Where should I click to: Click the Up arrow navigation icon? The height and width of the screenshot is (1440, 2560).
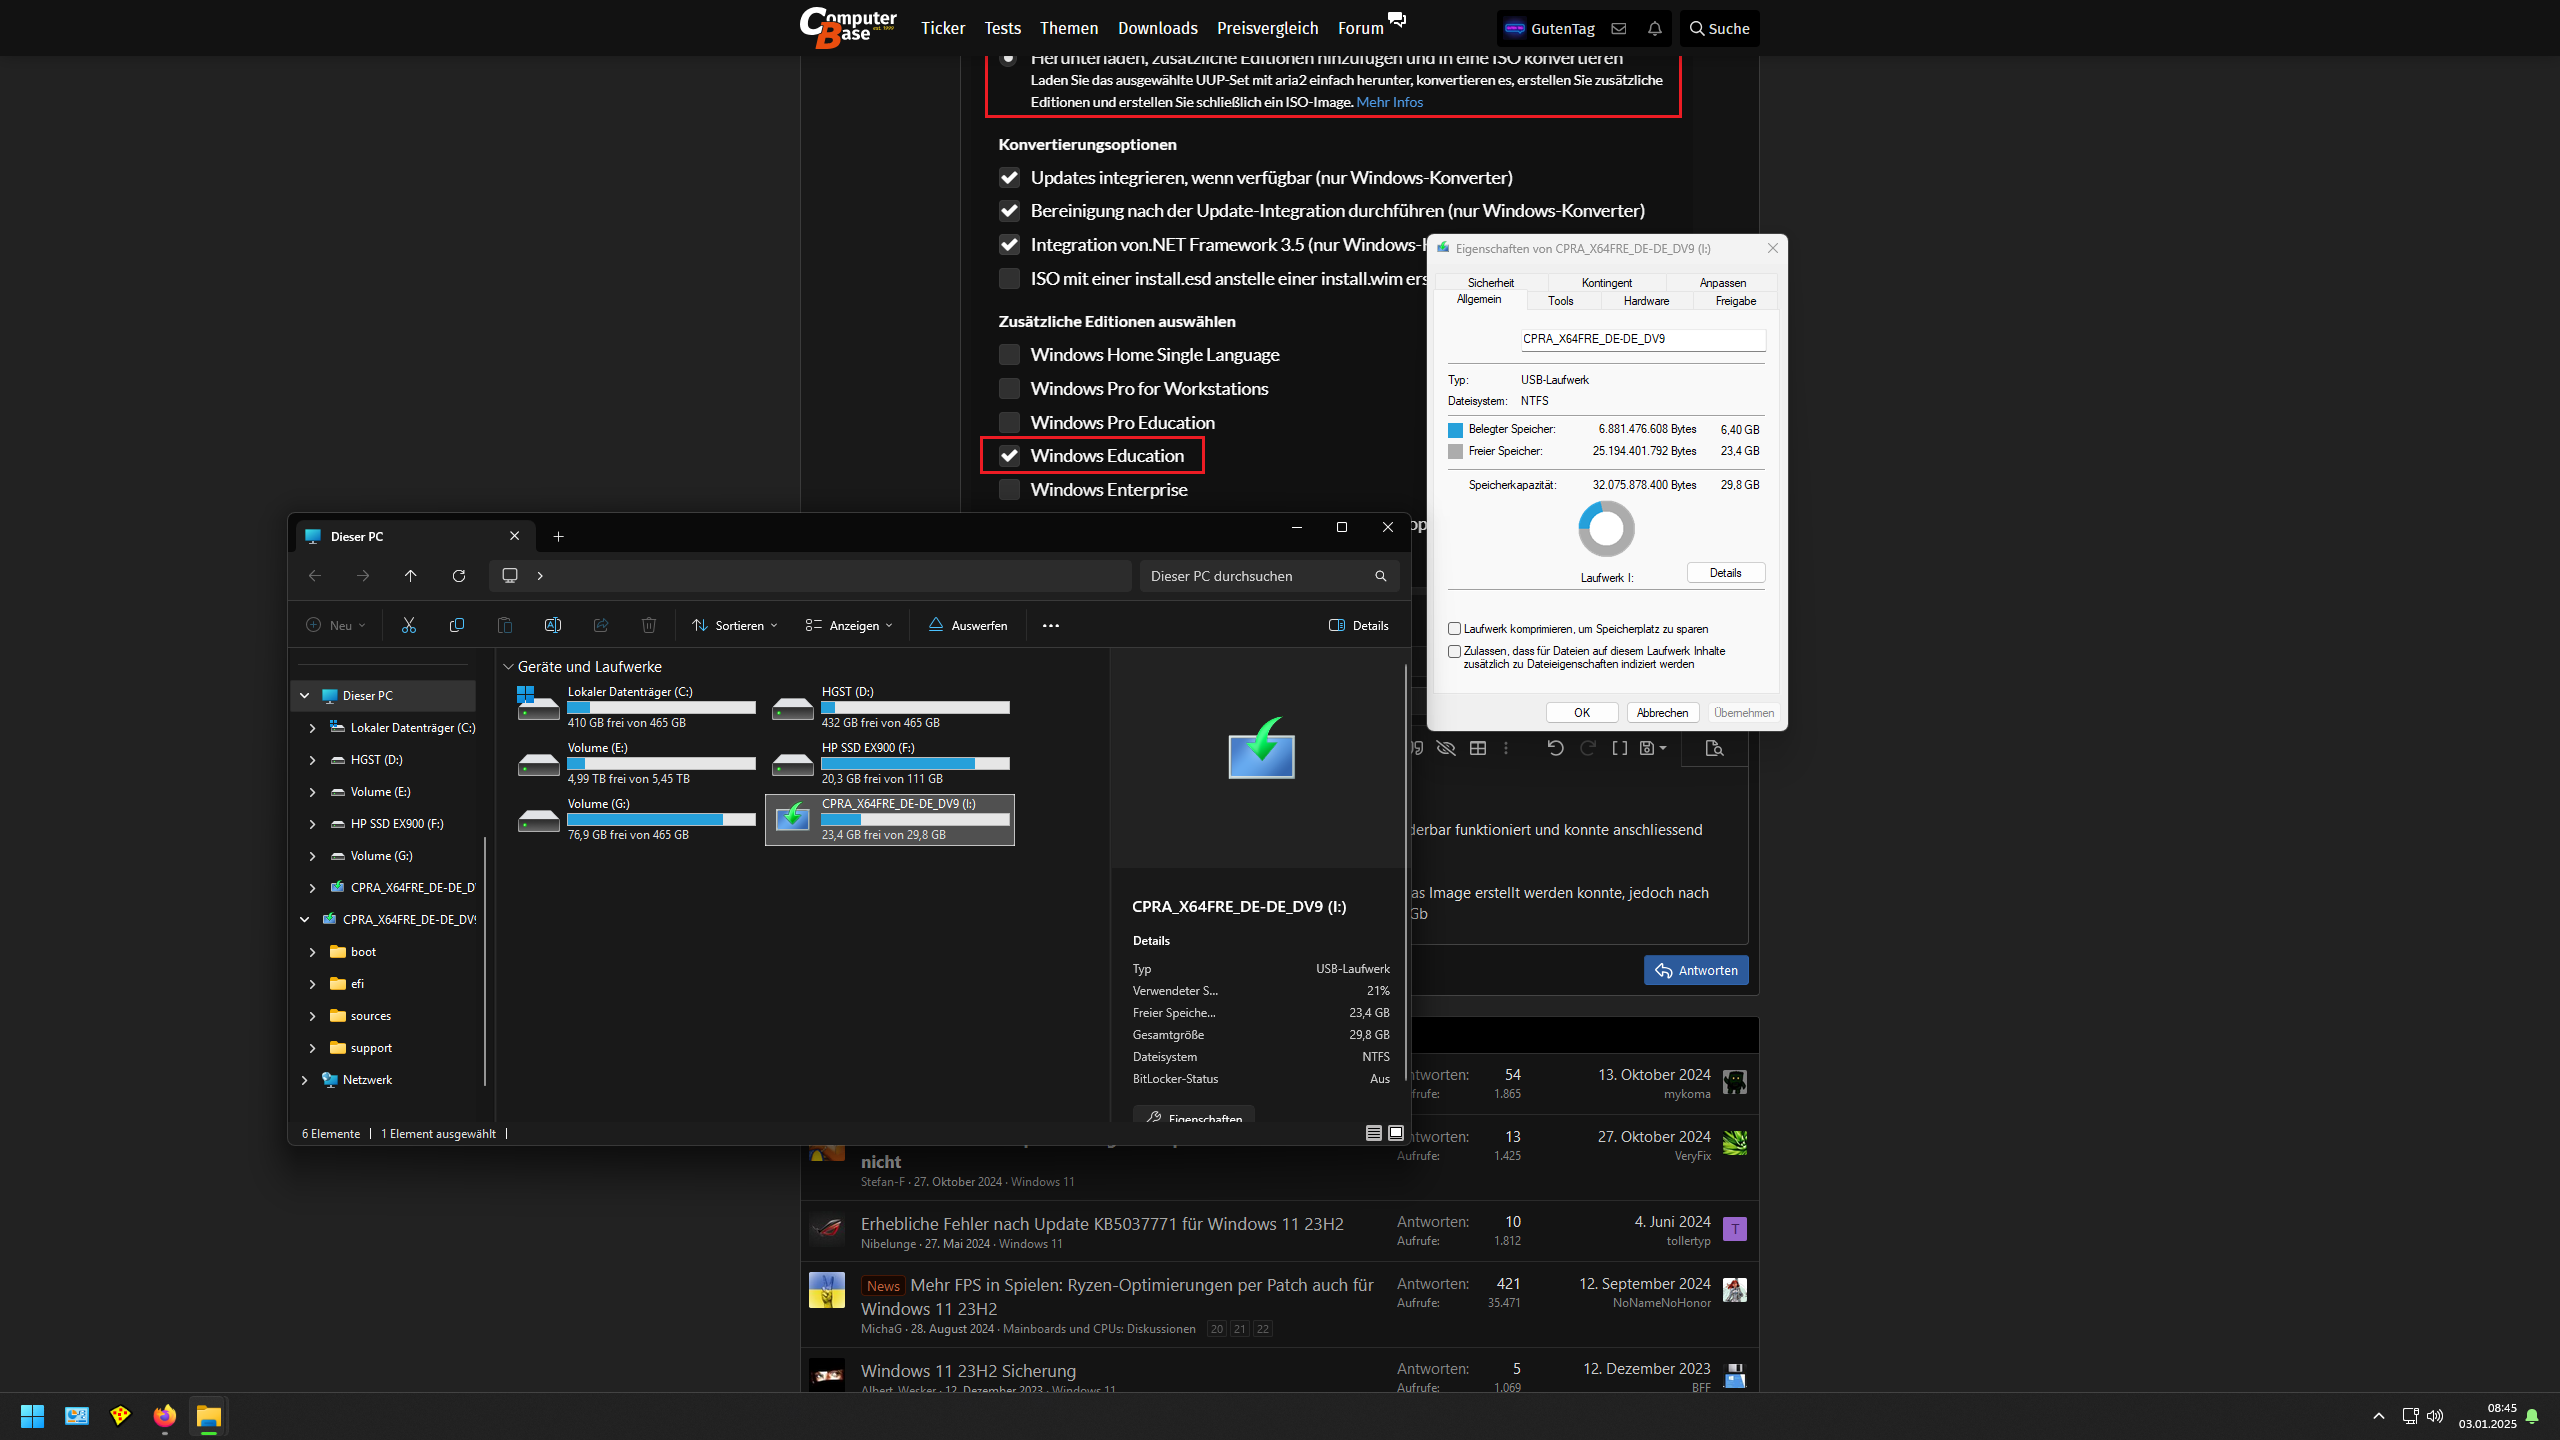[x=411, y=576]
